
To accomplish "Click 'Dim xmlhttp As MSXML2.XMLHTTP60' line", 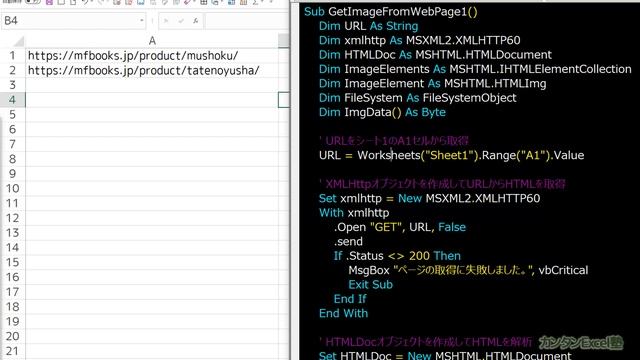I will pos(420,40).
